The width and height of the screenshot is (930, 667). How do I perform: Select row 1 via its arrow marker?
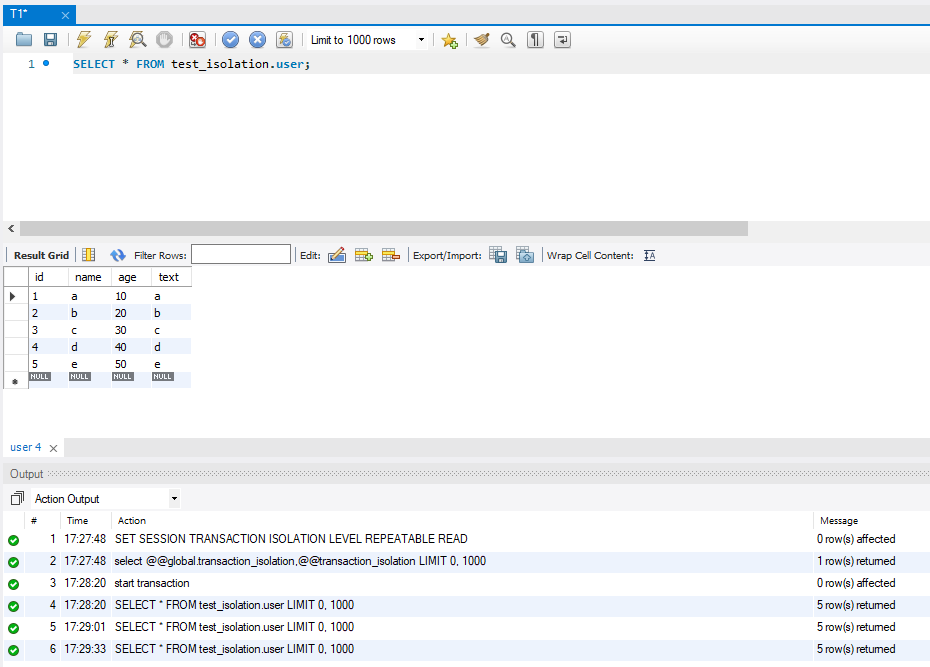(x=12, y=296)
